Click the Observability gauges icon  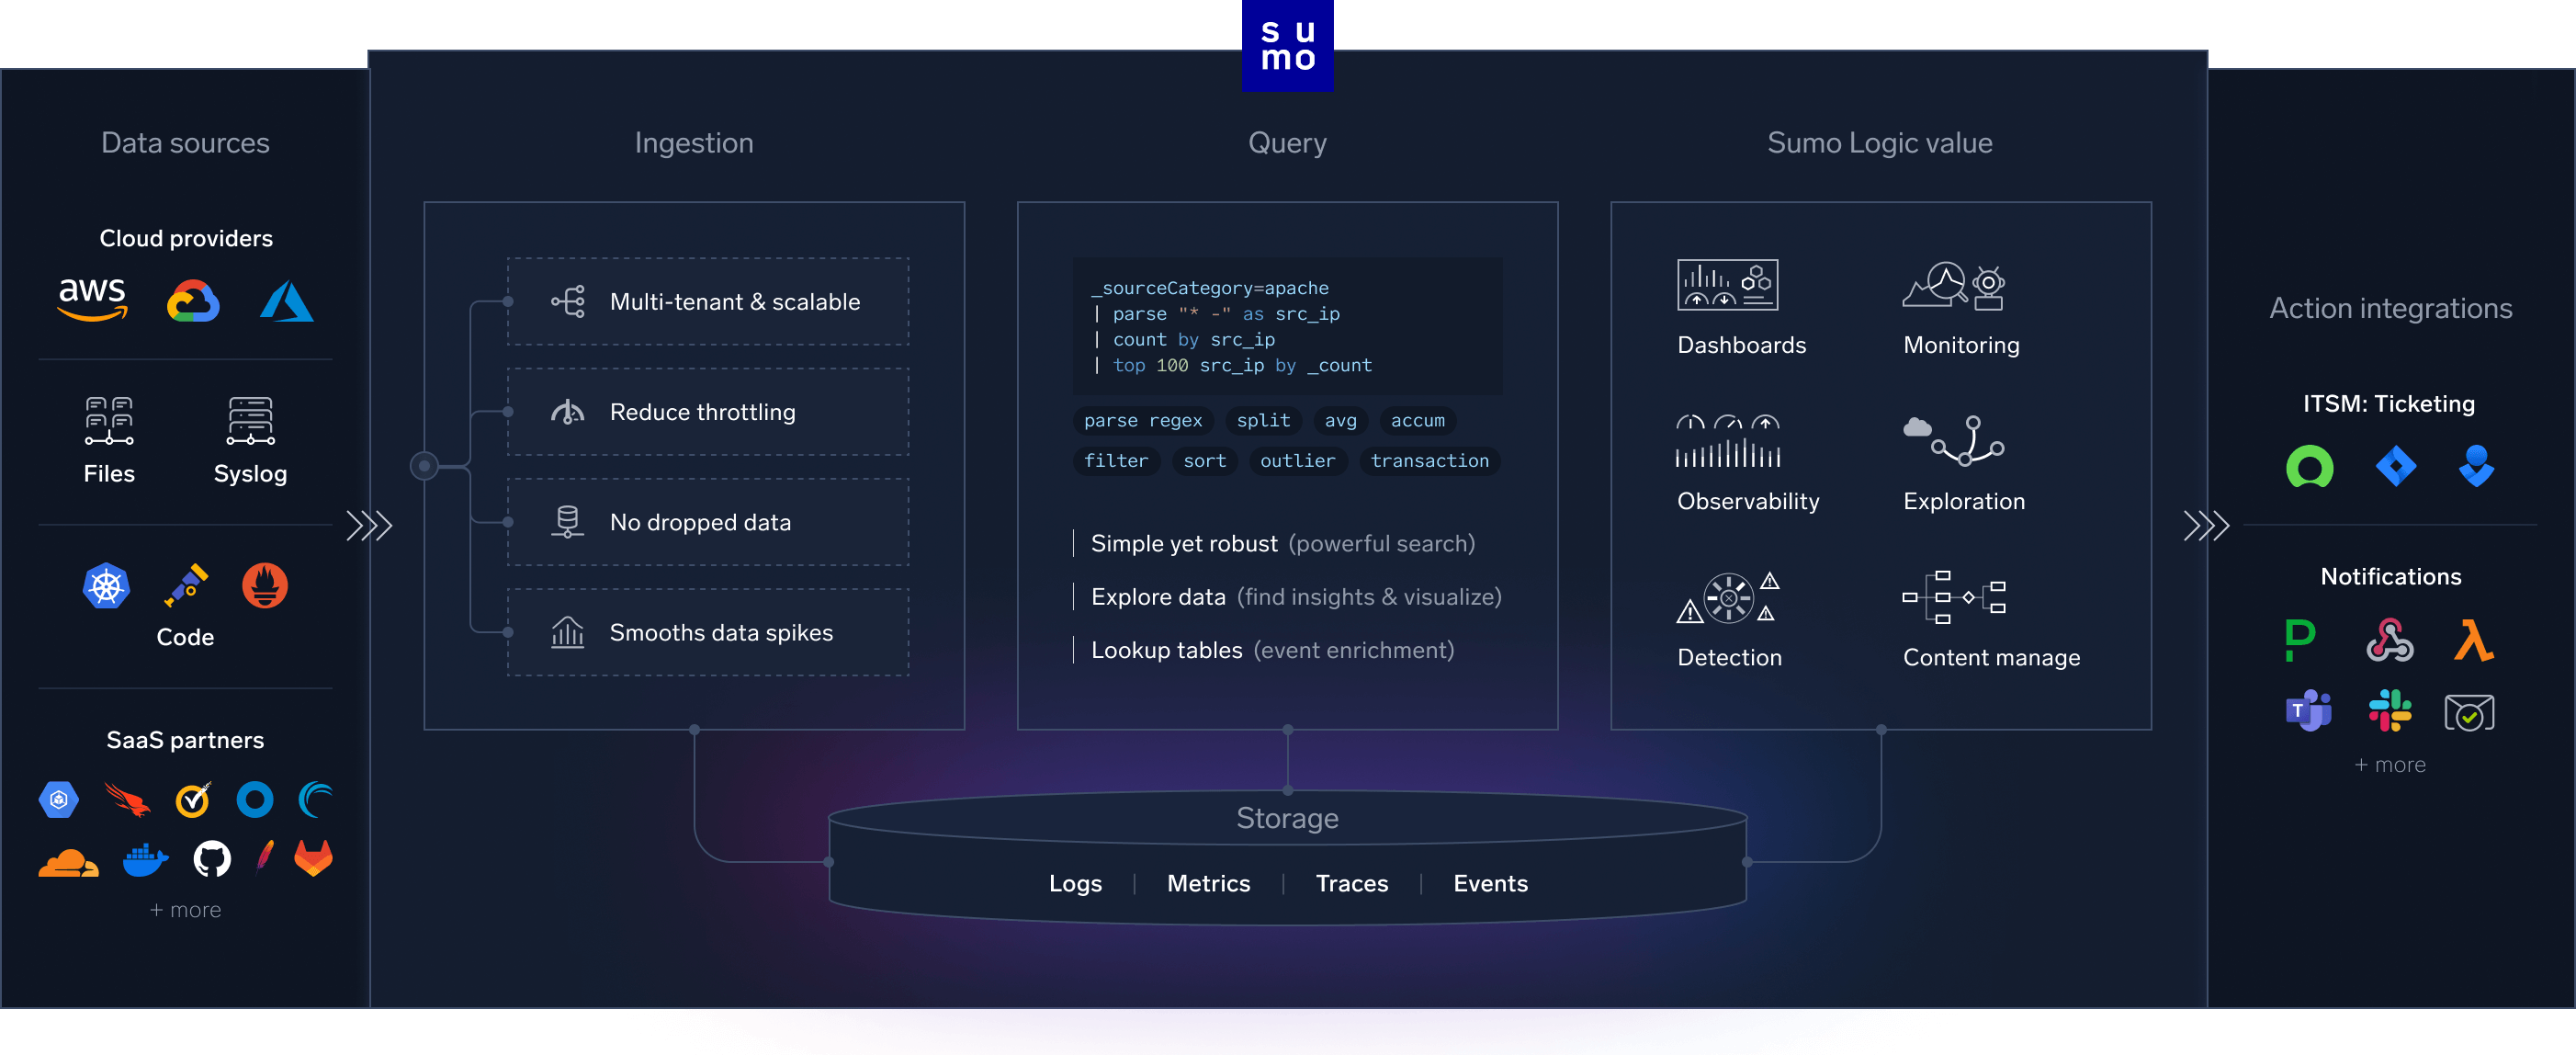point(1728,441)
